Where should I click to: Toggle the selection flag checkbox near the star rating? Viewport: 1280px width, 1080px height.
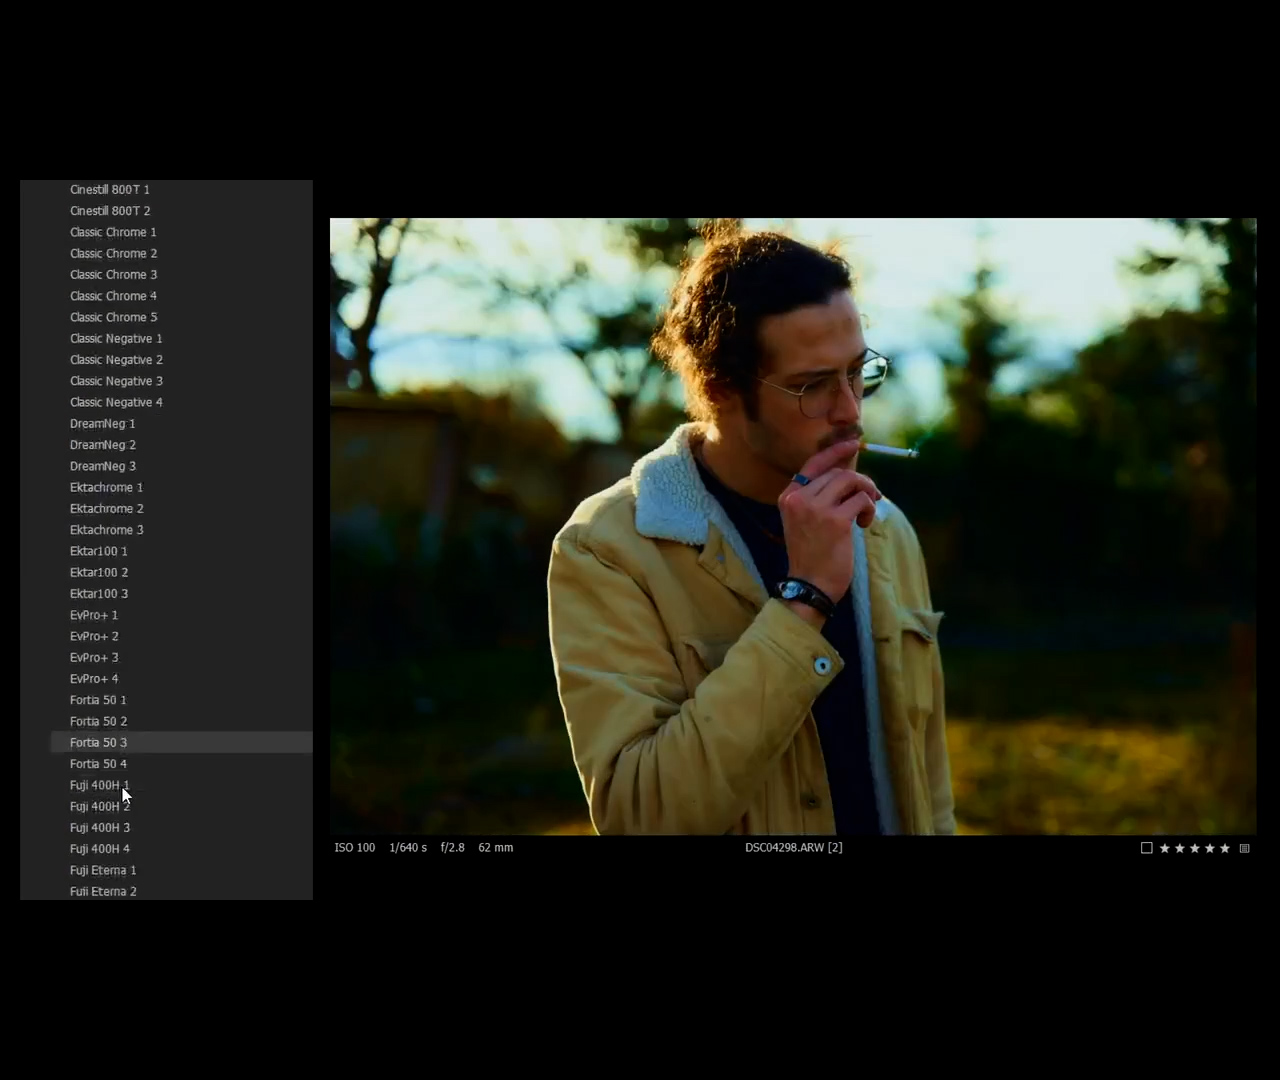point(1146,847)
